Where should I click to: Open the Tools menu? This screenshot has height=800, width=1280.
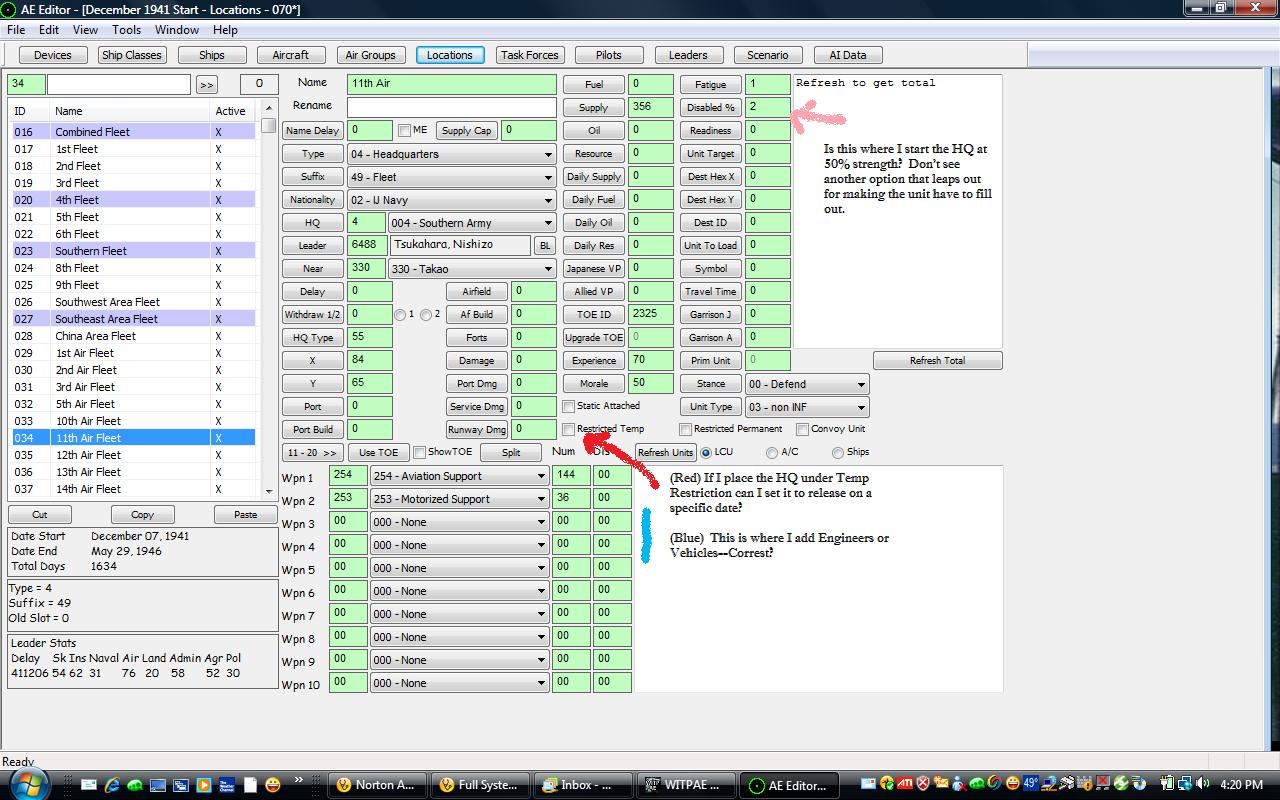126,30
